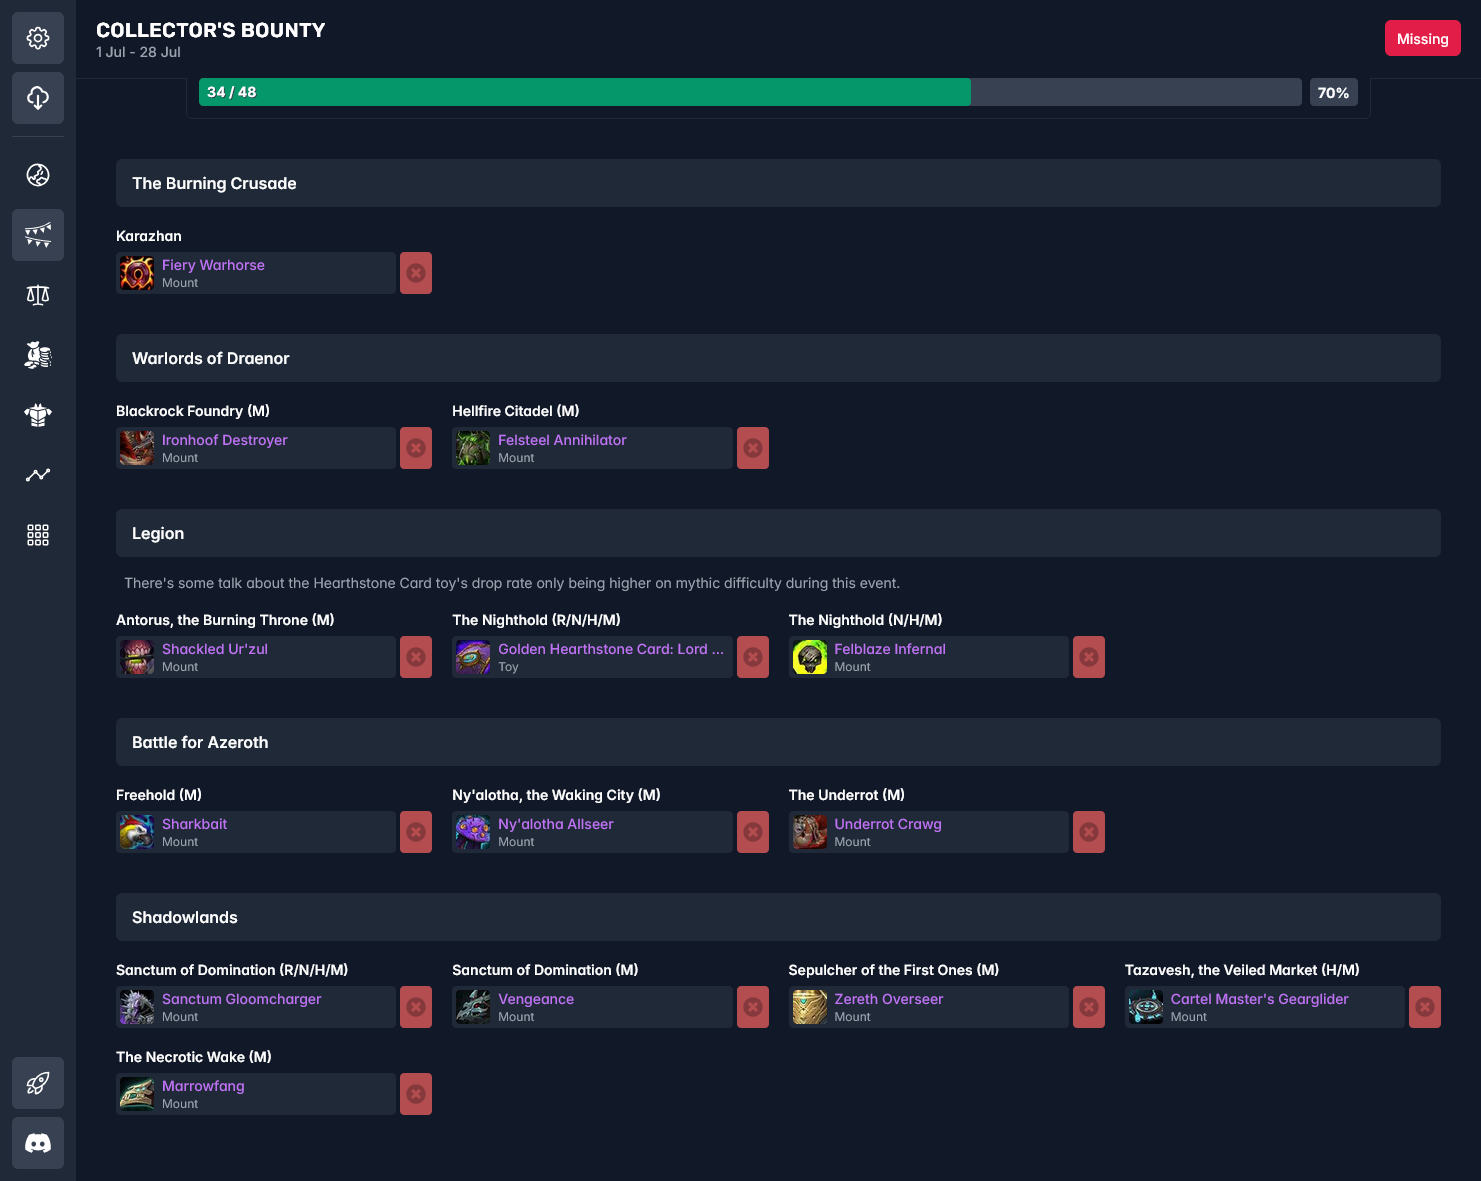Open the nine-square grid sidebar icon

click(38, 535)
